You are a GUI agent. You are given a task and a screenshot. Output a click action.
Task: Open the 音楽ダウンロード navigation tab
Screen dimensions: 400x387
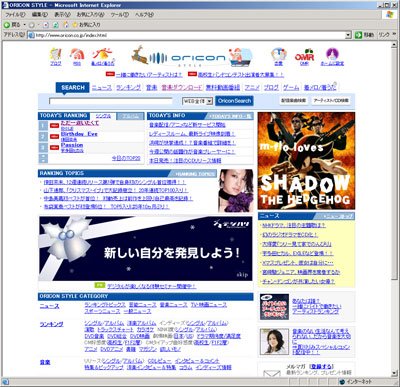point(182,88)
